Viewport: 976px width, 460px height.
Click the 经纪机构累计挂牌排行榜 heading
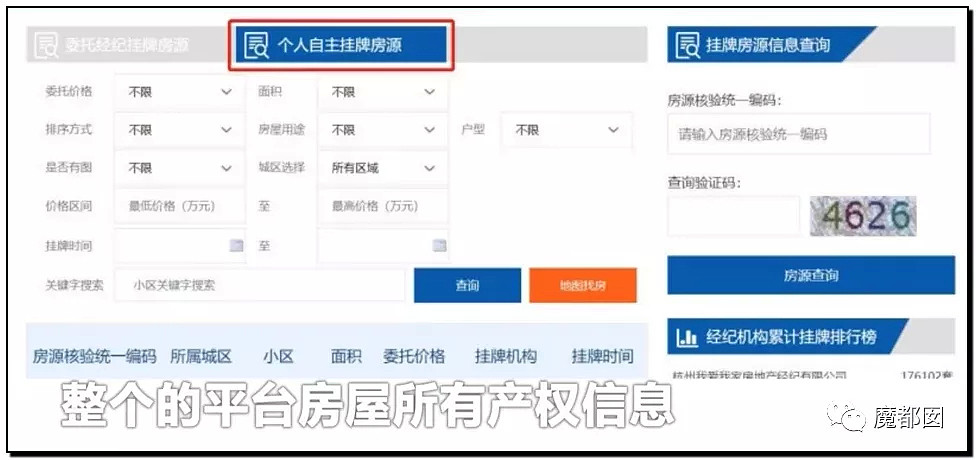click(791, 337)
